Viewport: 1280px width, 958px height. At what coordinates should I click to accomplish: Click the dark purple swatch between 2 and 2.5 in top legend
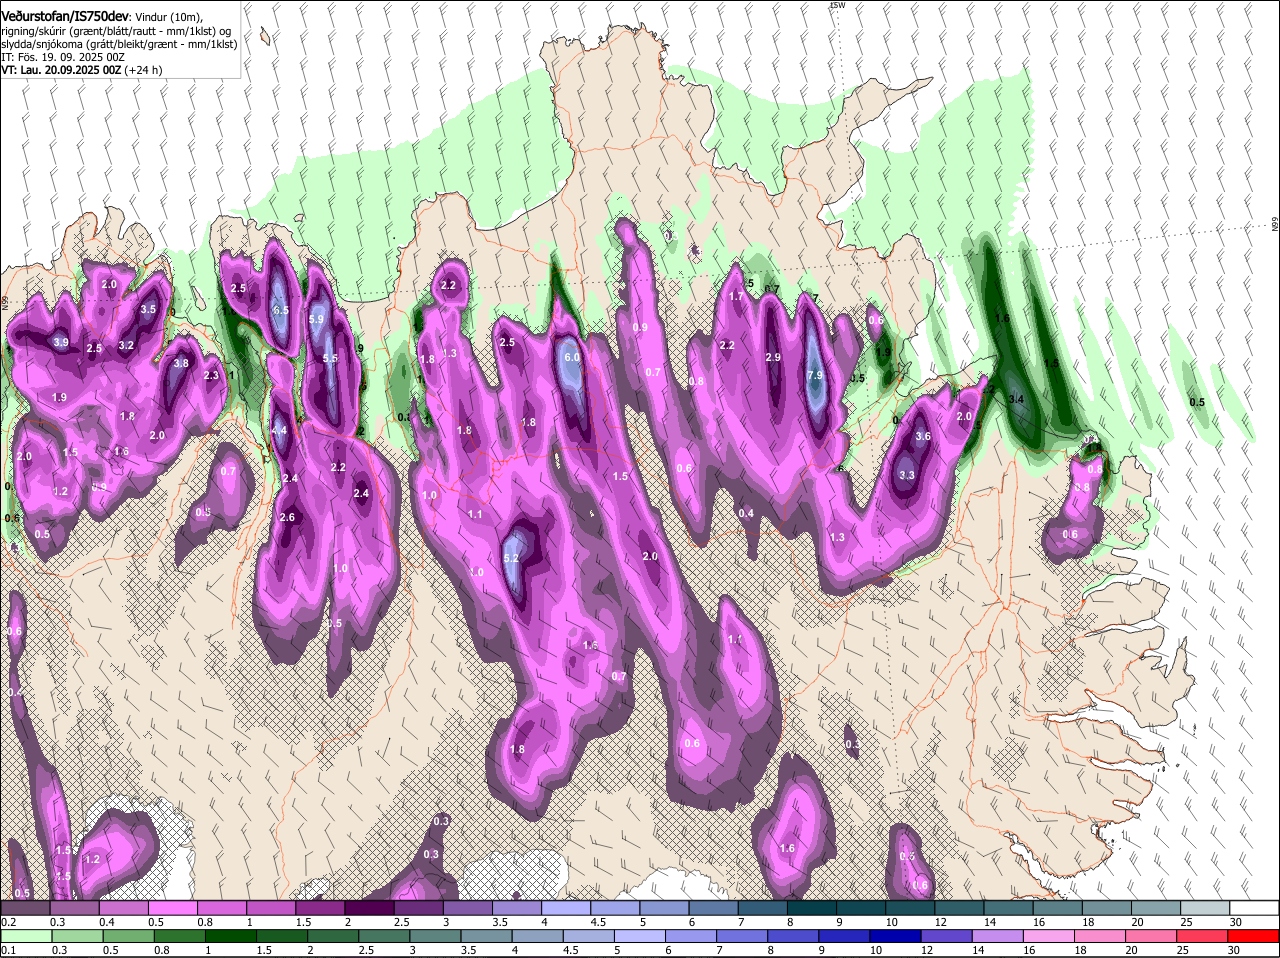pyautogui.click(x=369, y=908)
